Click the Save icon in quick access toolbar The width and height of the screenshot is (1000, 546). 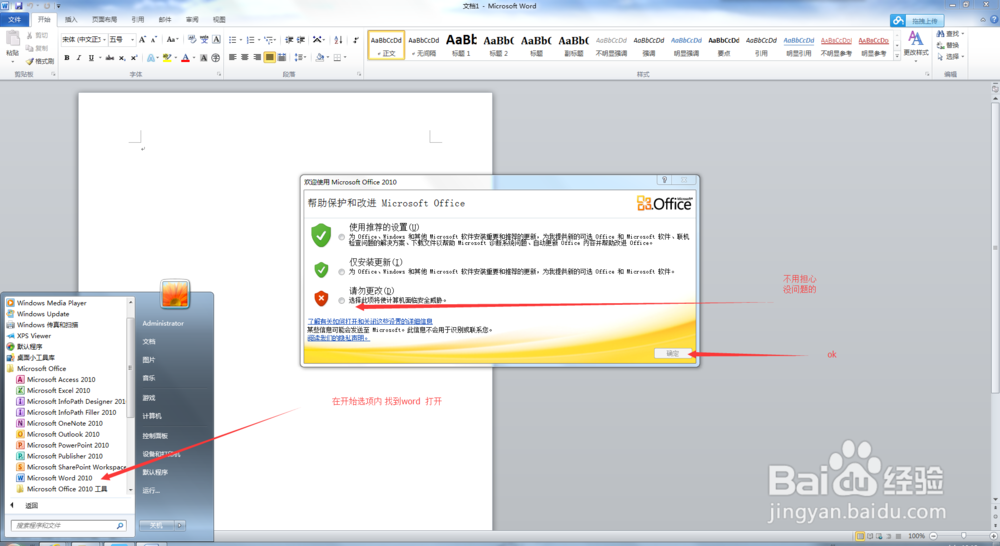(18, 6)
